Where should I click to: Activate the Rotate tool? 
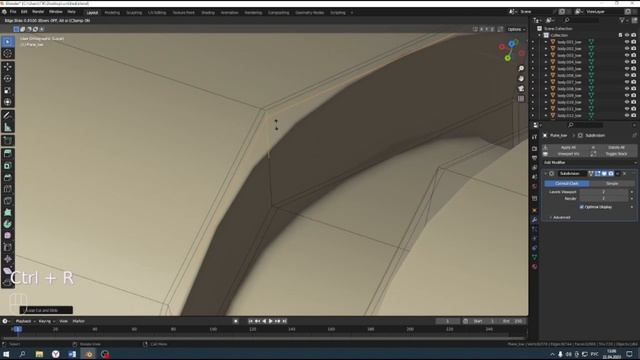(x=8, y=79)
